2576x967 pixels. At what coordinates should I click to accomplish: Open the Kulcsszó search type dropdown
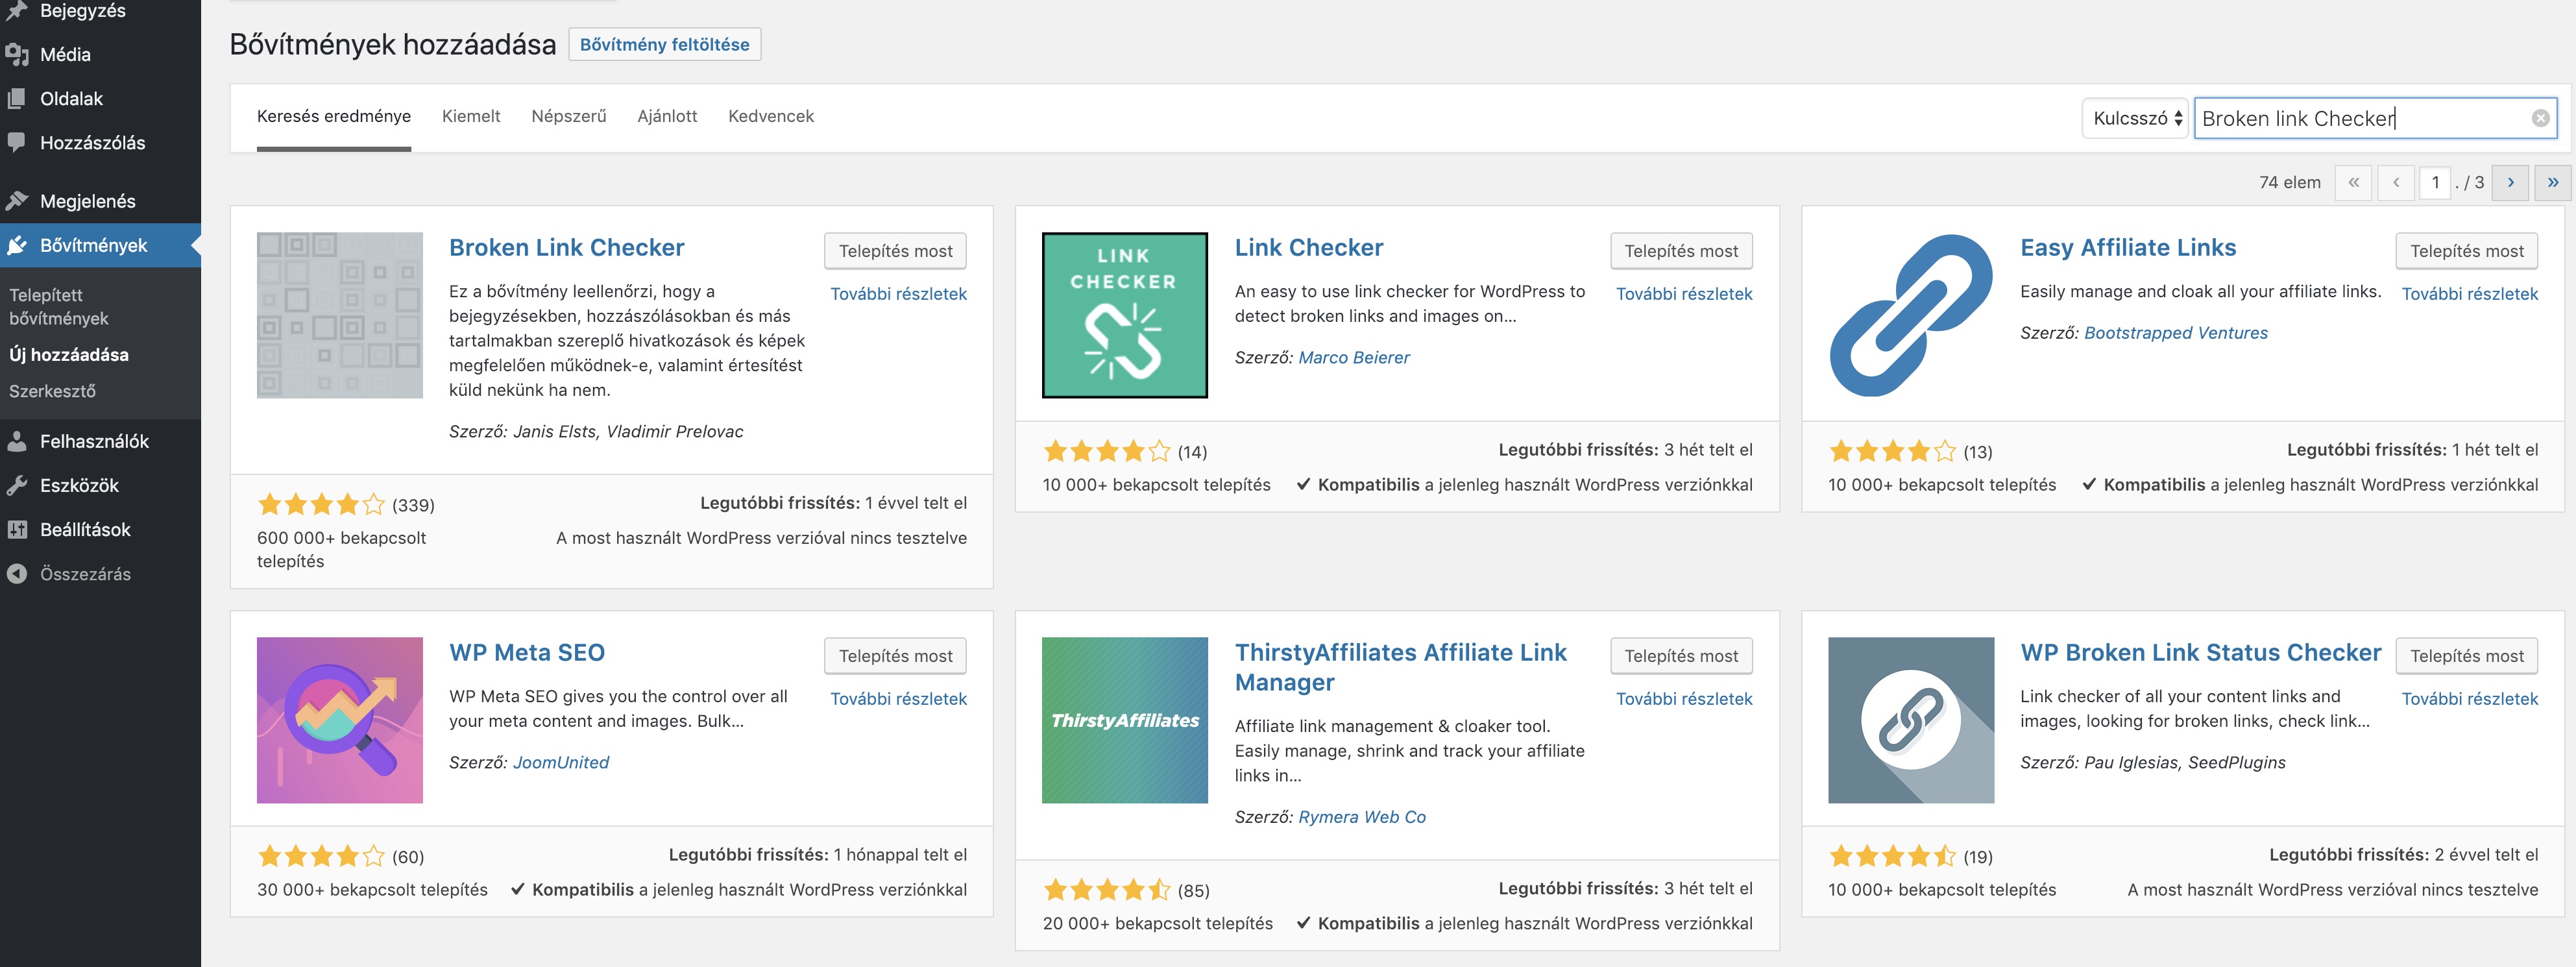[2135, 118]
